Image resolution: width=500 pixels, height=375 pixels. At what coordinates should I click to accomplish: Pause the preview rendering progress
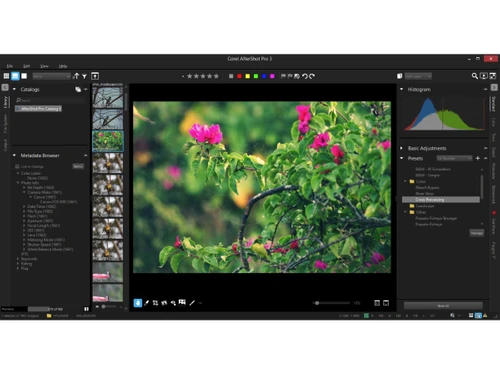tap(86, 309)
